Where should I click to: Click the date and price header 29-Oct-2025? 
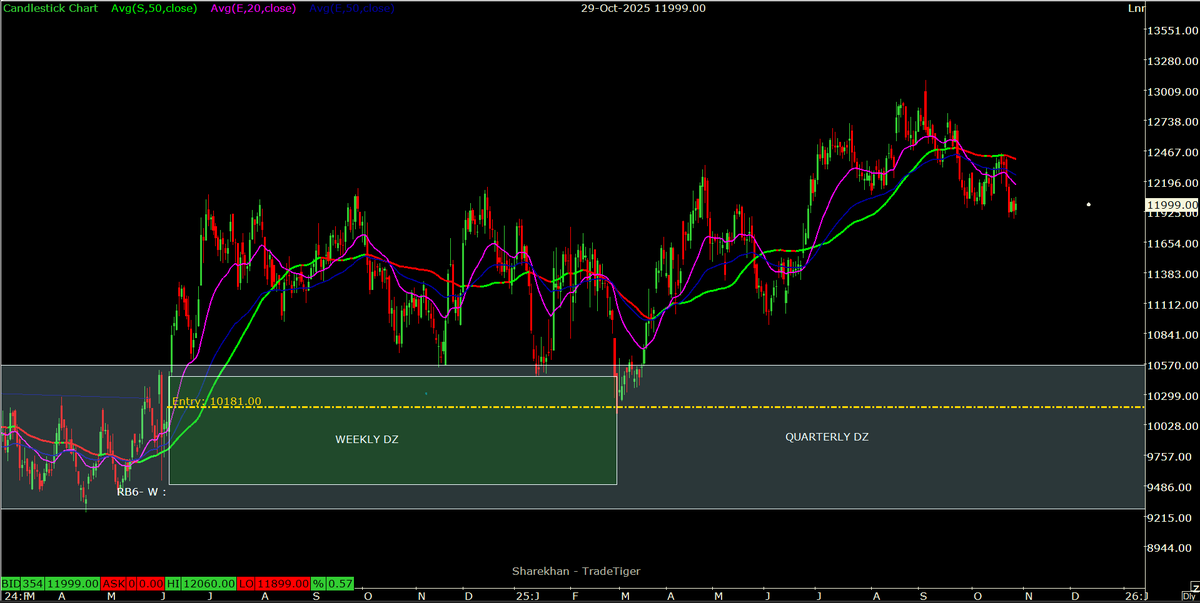[x=643, y=8]
